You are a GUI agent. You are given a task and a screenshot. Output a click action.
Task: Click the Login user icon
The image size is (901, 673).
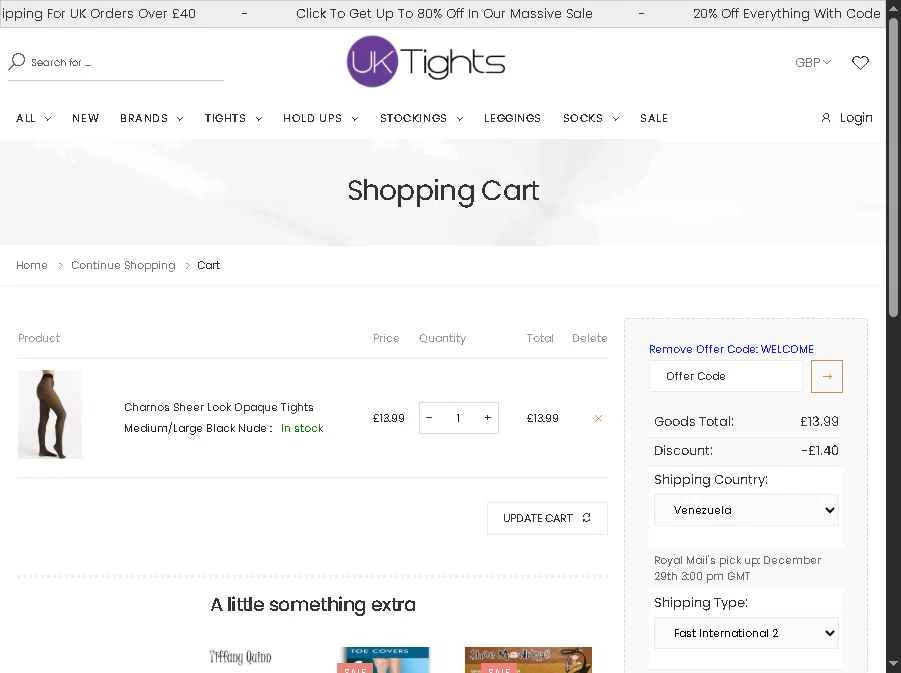pos(826,118)
